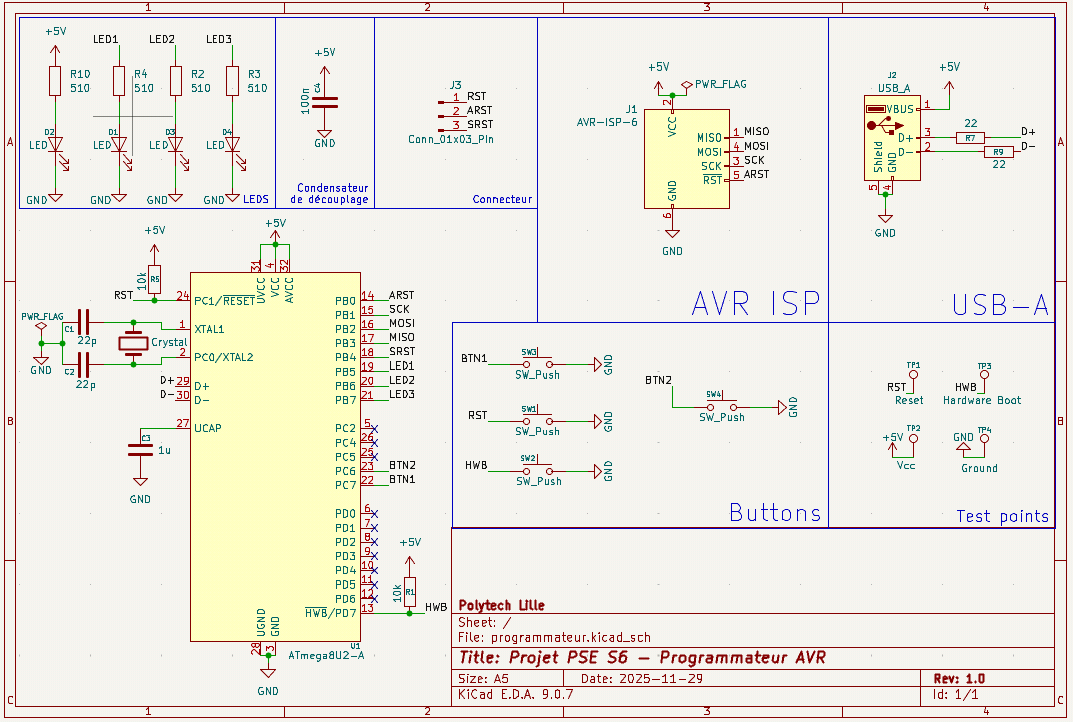Select LED diode D2 symbol
Image resolution: width=1073 pixels, height=722 pixels.
pos(56,145)
